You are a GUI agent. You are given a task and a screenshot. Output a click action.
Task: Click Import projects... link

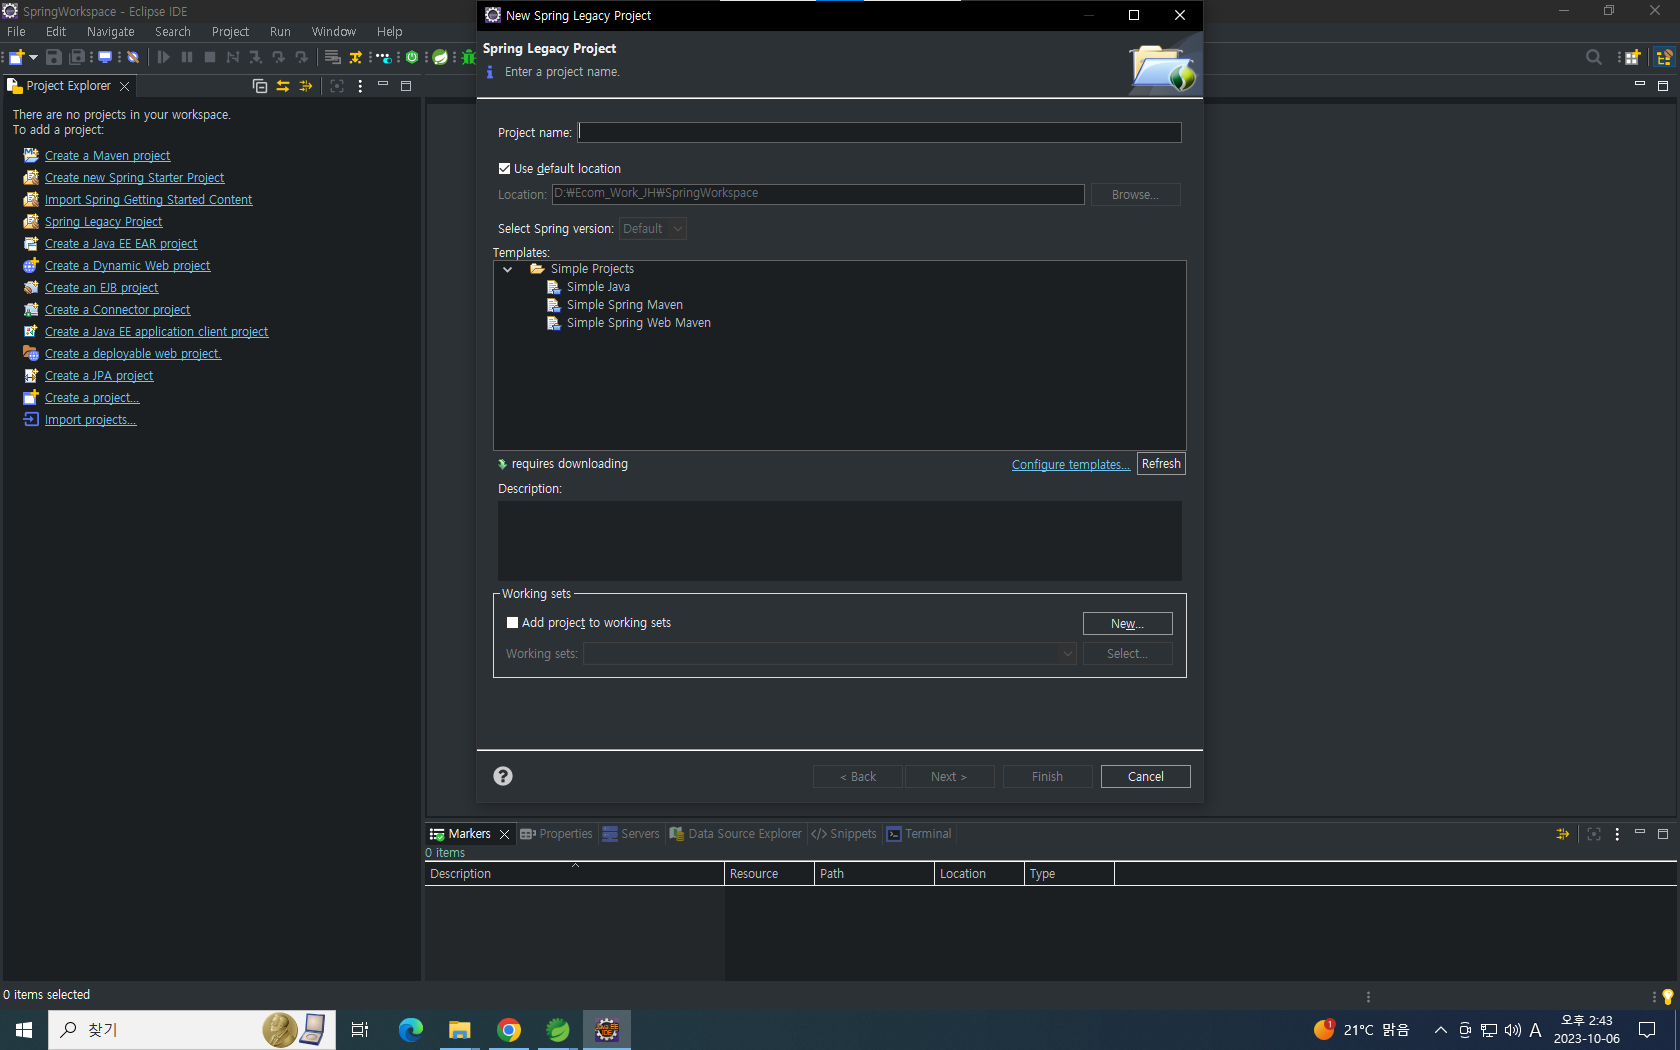[90, 420]
